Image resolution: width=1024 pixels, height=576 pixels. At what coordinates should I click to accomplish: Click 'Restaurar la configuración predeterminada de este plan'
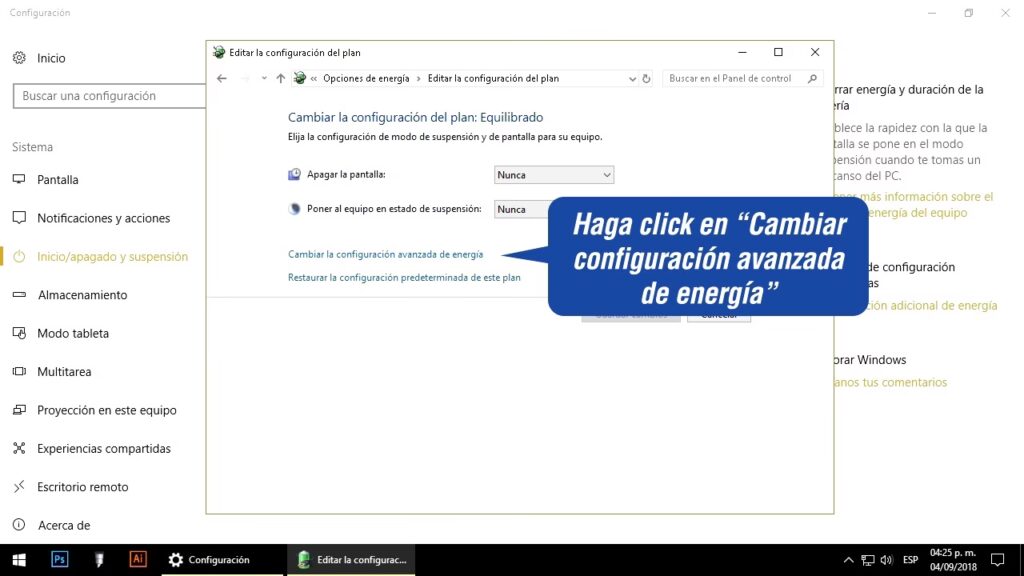(404, 278)
